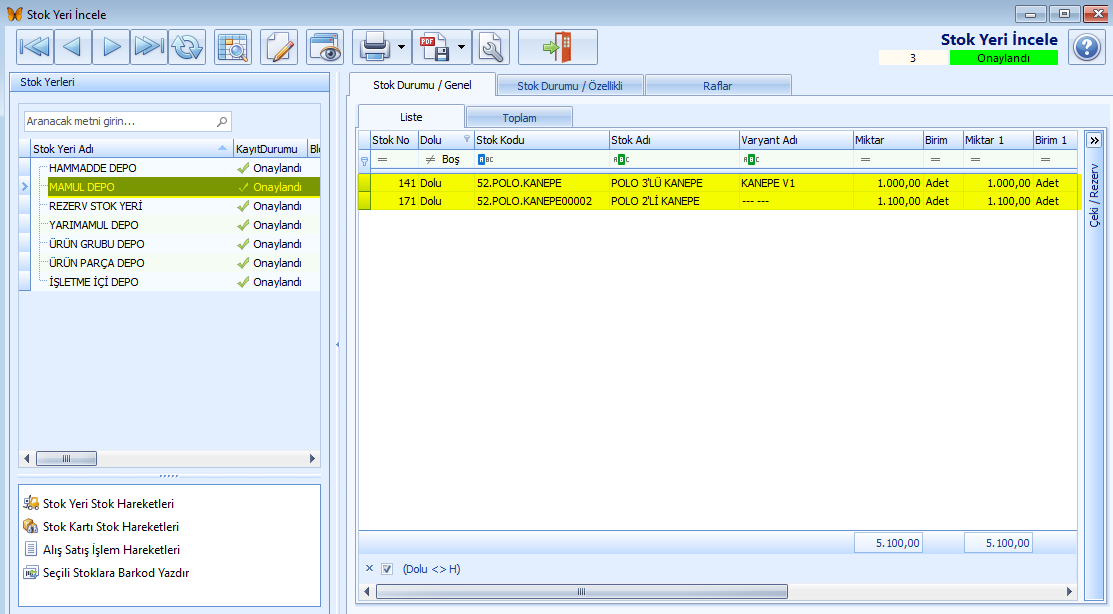Refresh data with the circular arrows icon

point(187,47)
